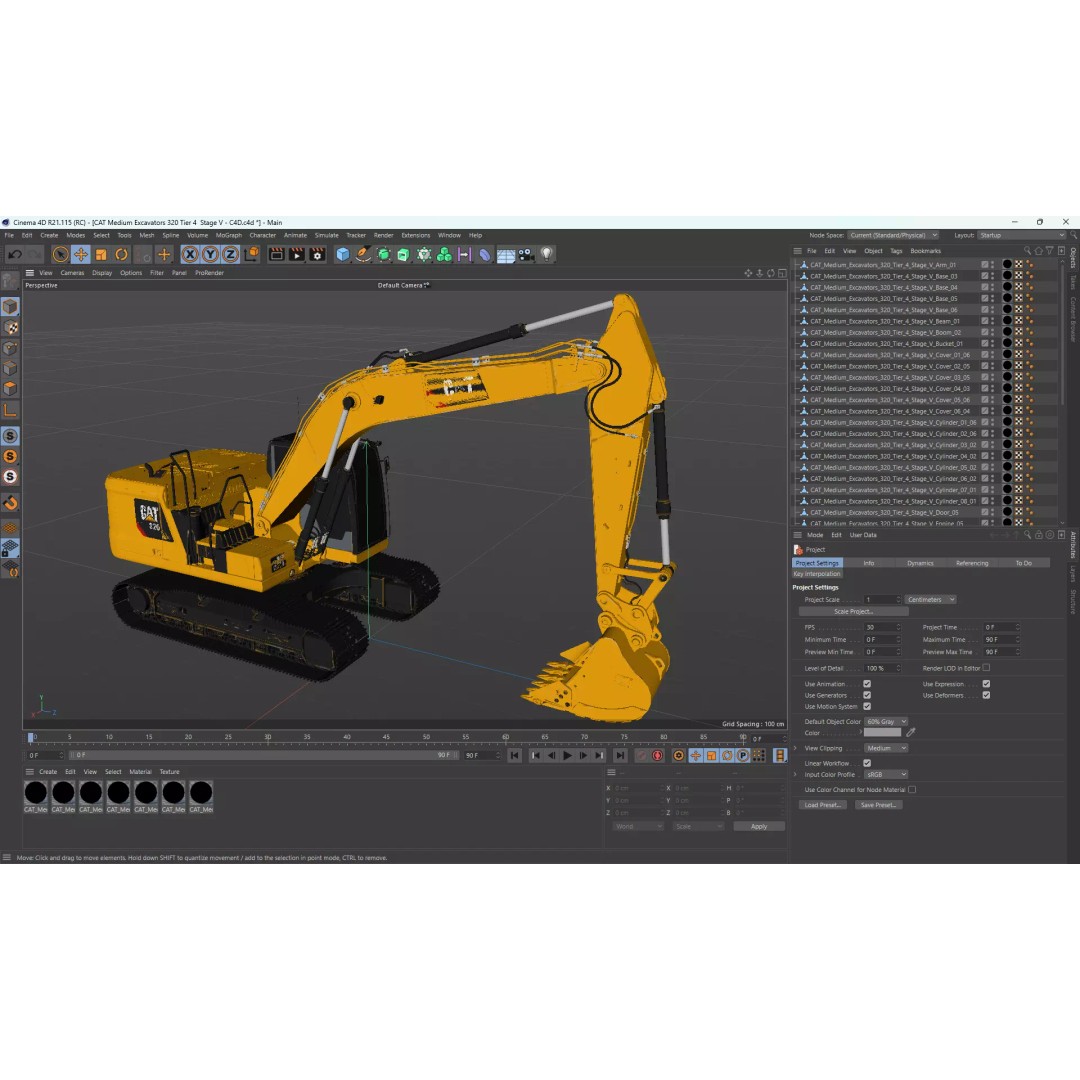Select the Live Selection tool
The height and width of the screenshot is (1080, 1080).
[61, 255]
